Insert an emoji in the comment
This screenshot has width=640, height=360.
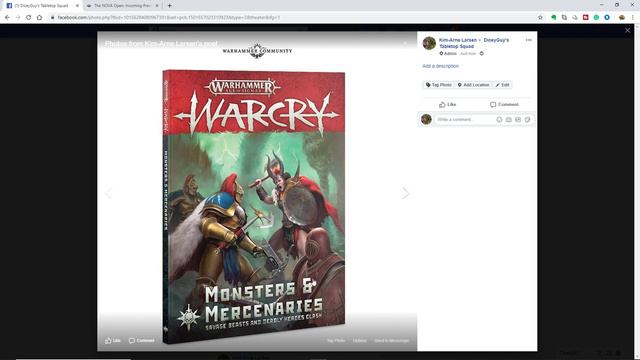pos(499,120)
